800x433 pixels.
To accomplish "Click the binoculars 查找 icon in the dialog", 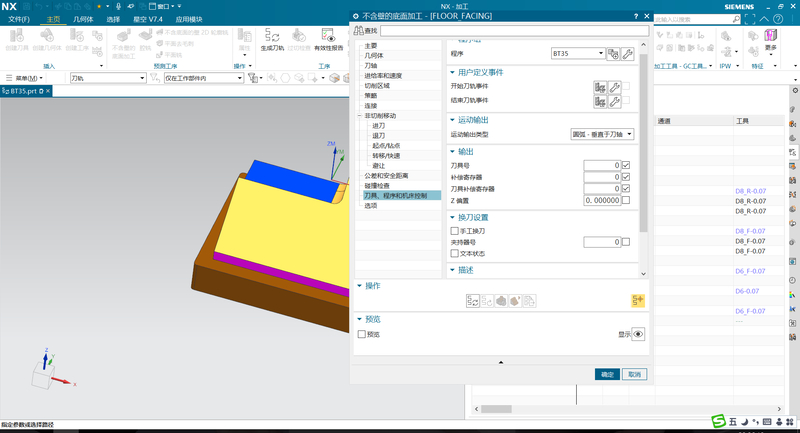I will coord(359,31).
